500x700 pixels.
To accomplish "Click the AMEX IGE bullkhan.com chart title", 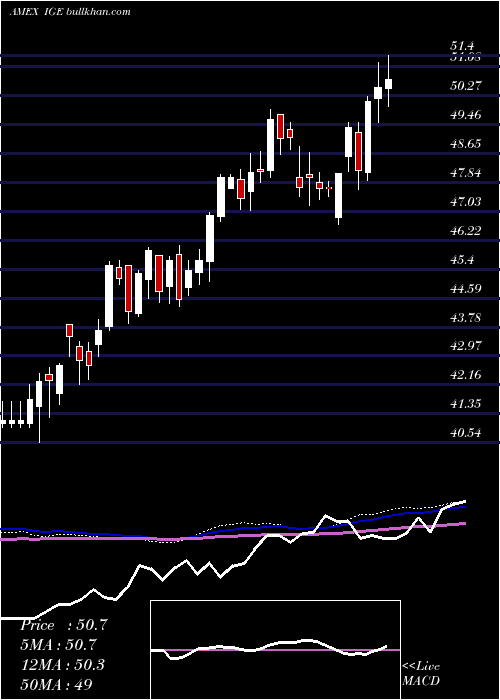I will pyautogui.click(x=70, y=12).
